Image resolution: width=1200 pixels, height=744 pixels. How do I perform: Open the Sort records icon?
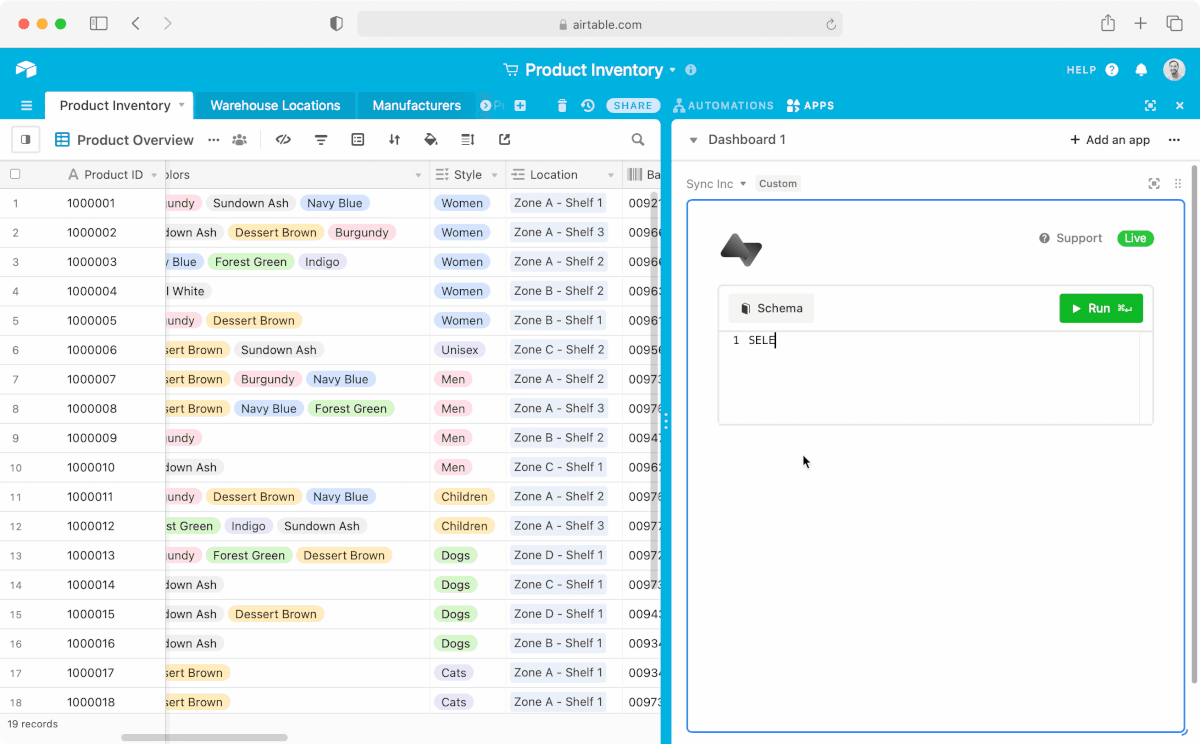394,140
